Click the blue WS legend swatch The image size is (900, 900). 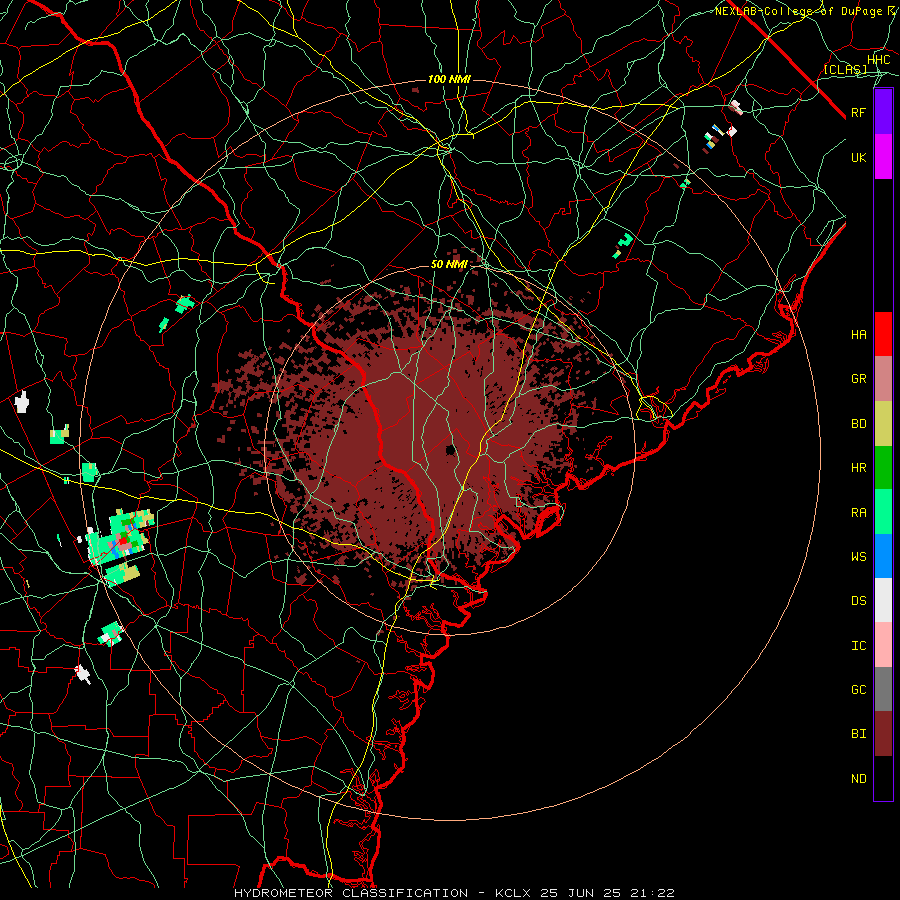click(x=883, y=556)
